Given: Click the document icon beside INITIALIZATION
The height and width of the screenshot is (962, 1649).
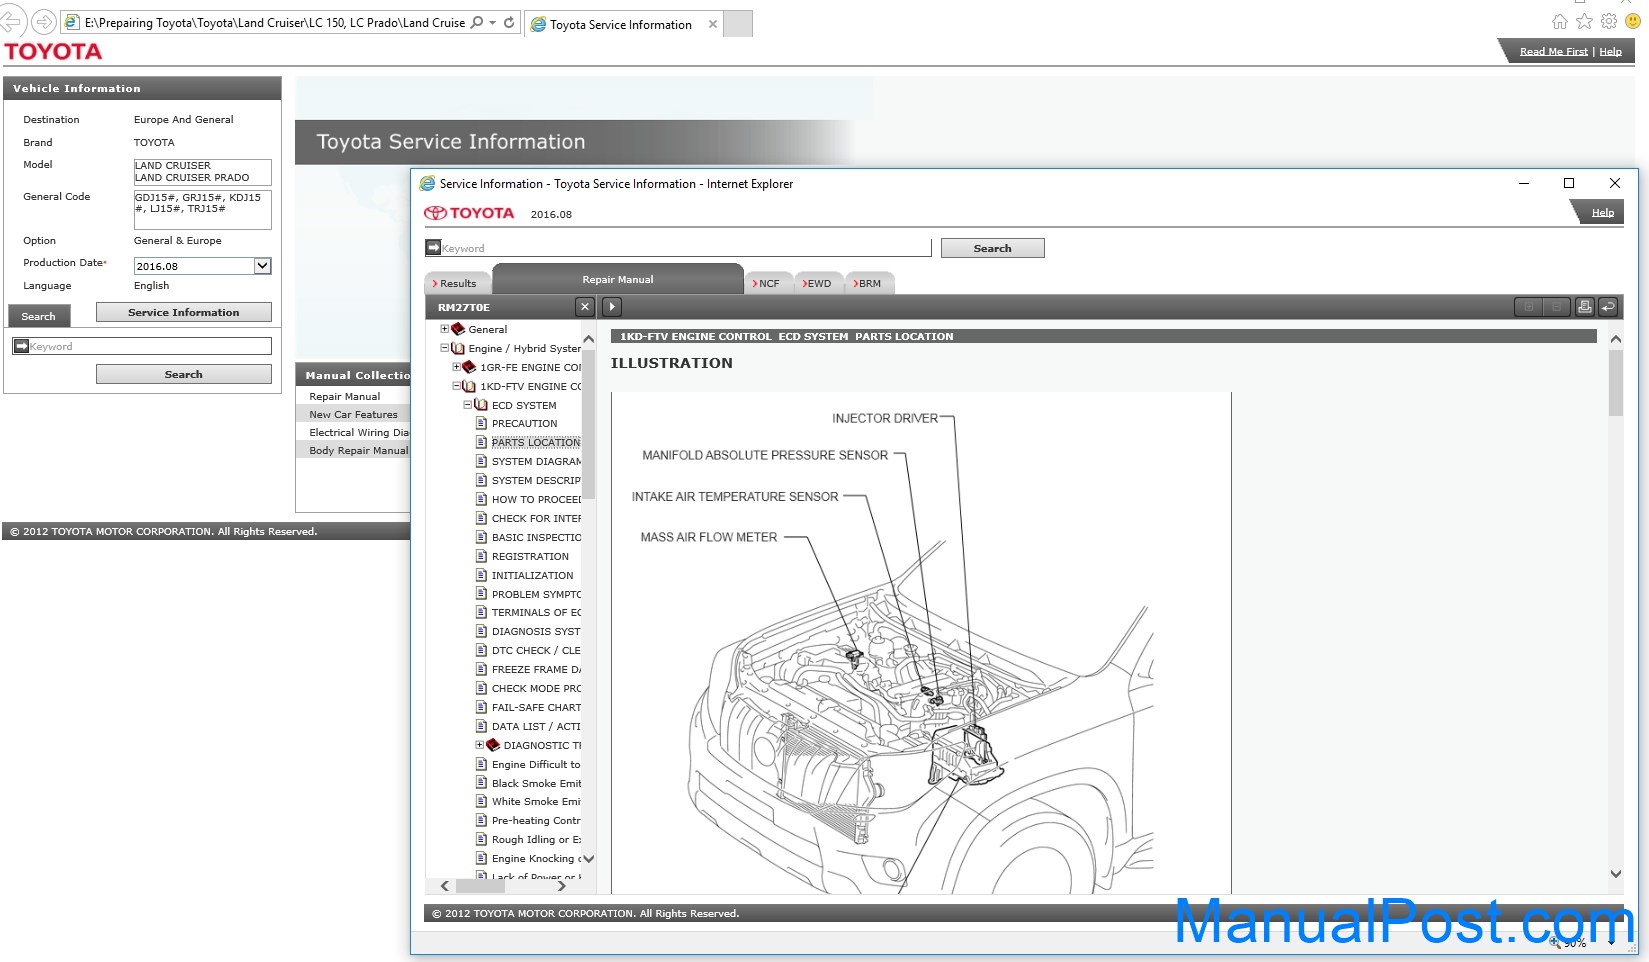Looking at the screenshot, I should pyautogui.click(x=481, y=575).
